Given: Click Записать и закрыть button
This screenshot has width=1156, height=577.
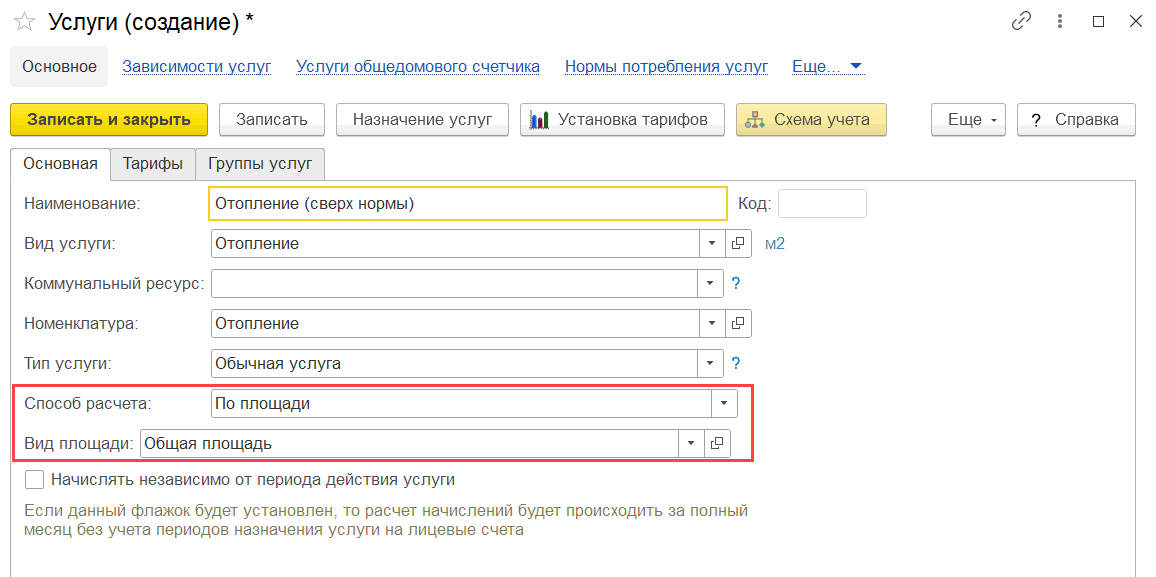Looking at the screenshot, I should 109,119.
